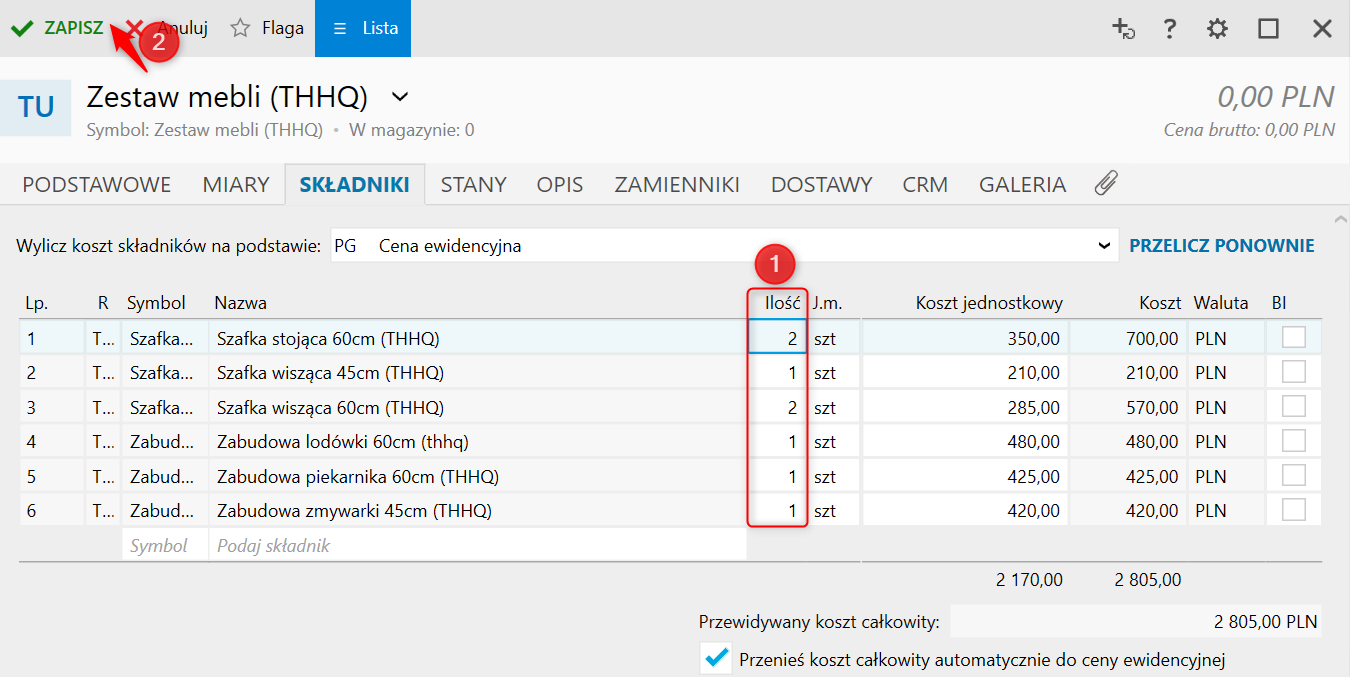
Task: Click quantity cell of Szafka wisząca 60cm
Action: coord(777,408)
